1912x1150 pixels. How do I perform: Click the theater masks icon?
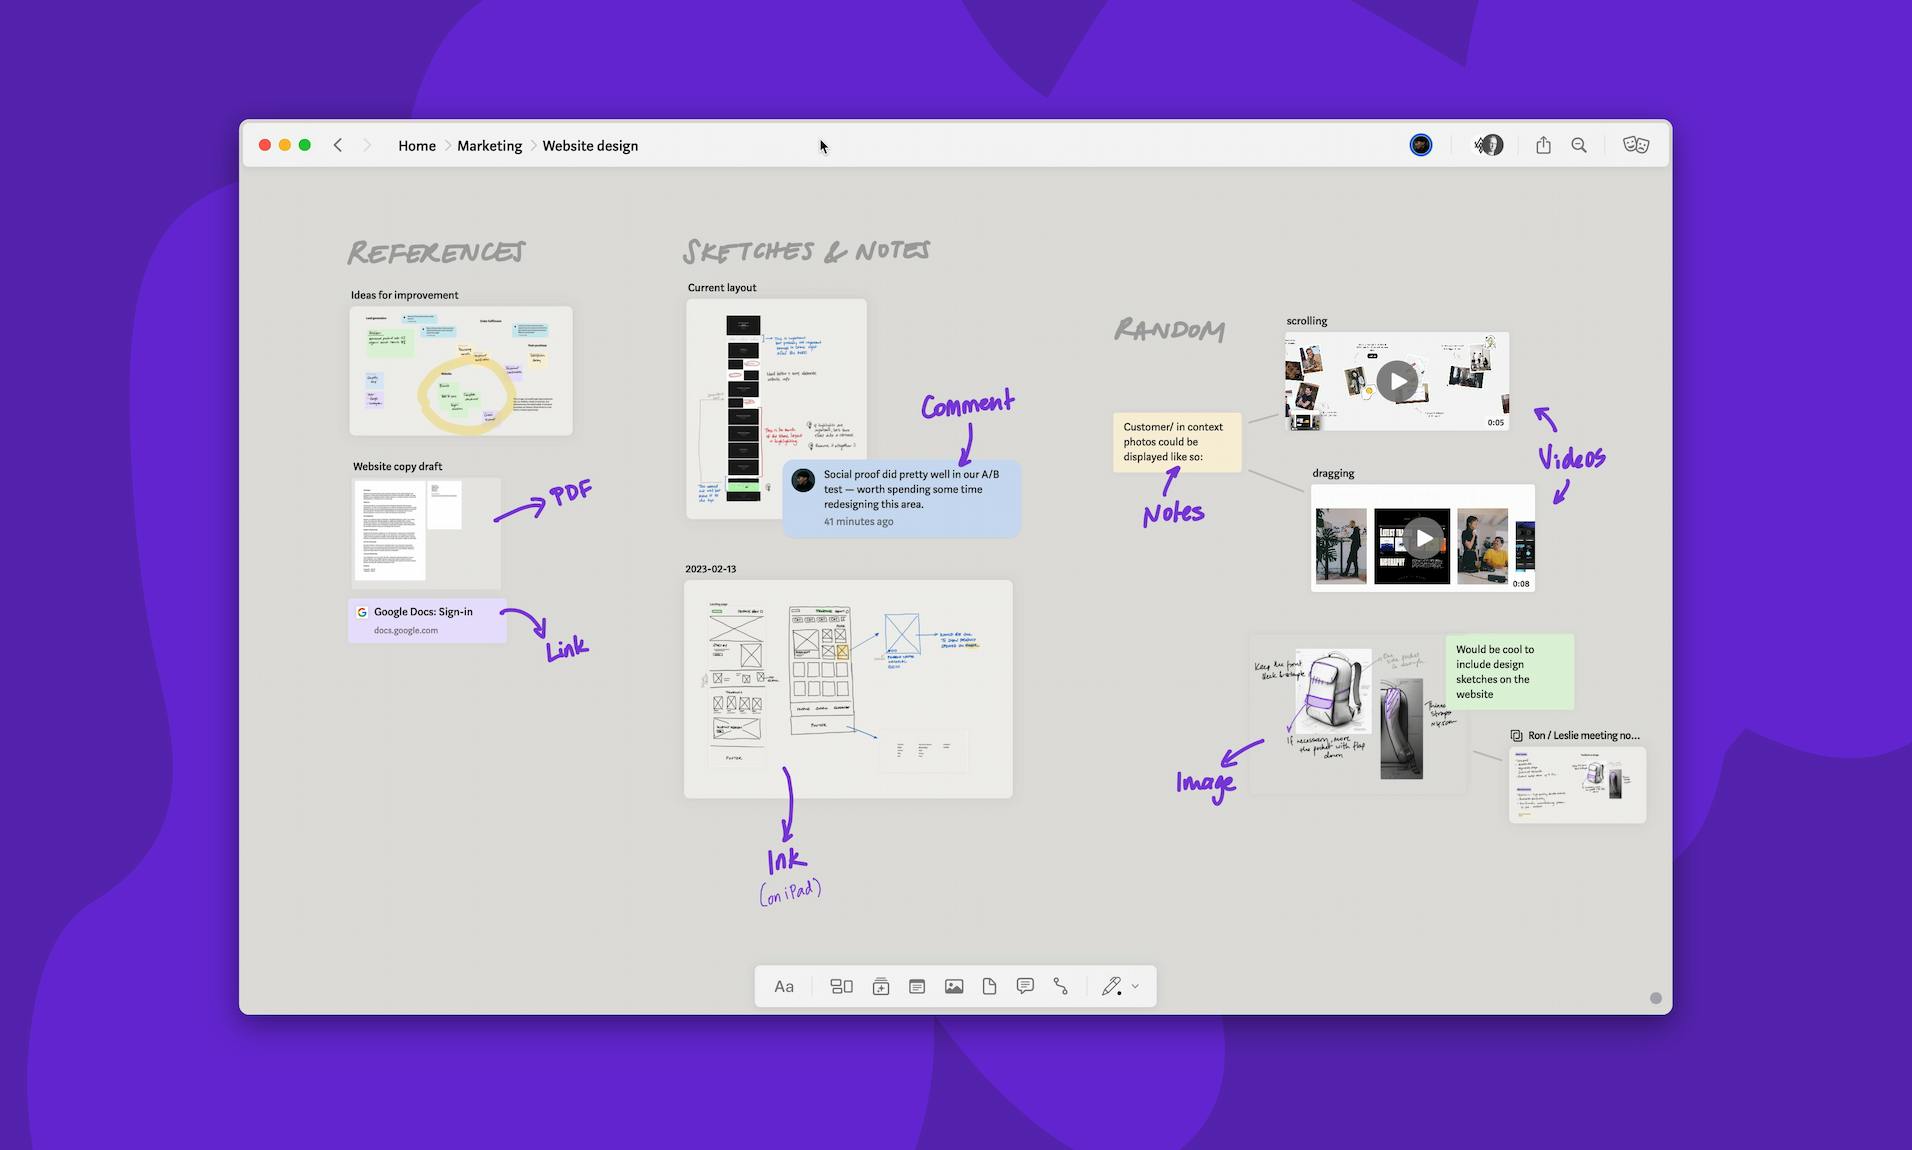pyautogui.click(x=1636, y=145)
